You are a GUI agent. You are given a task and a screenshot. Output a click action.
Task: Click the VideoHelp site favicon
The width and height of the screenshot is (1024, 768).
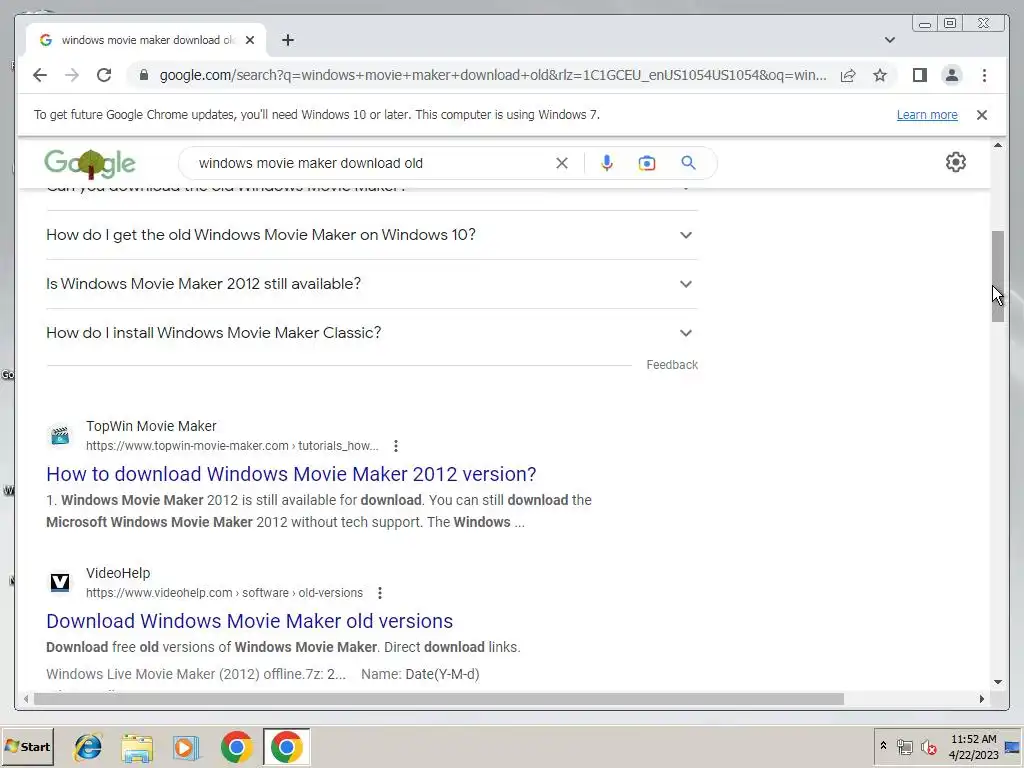tap(60, 583)
